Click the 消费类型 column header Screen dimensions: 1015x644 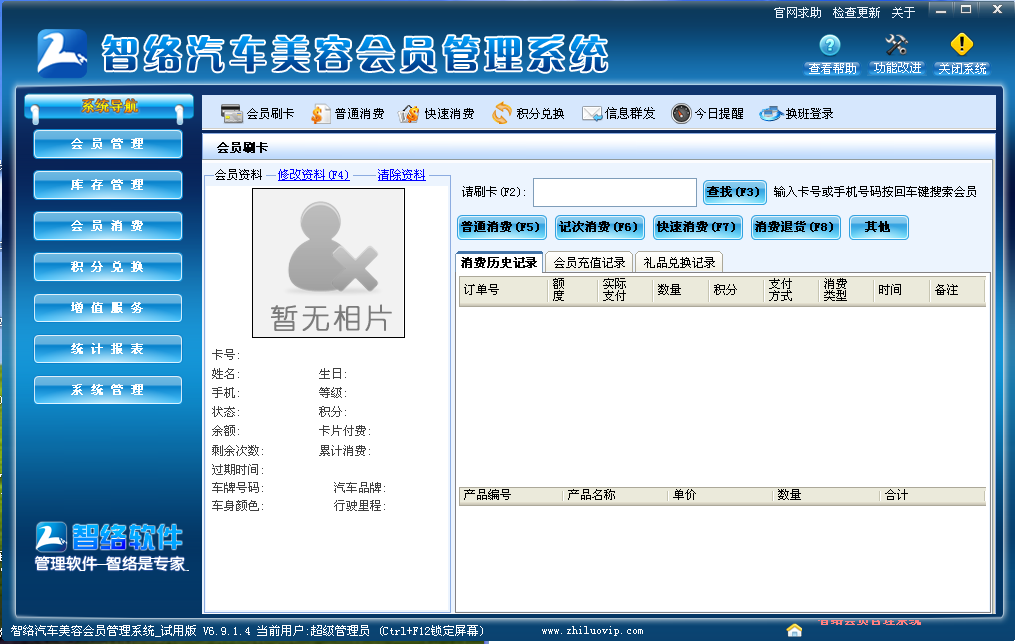pyautogui.click(x=845, y=290)
